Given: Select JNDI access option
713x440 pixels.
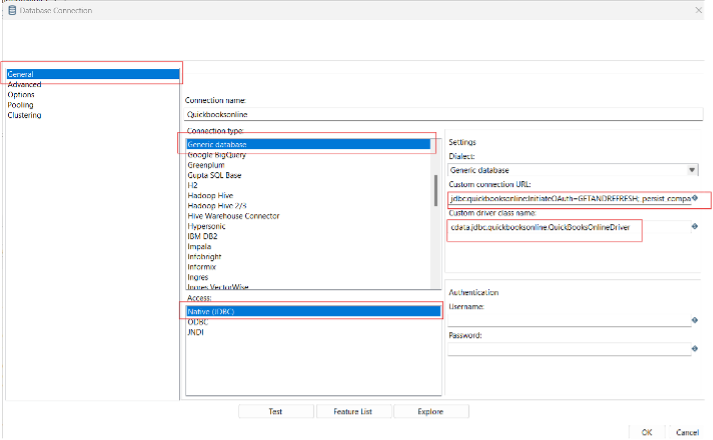Looking at the screenshot, I should tap(196, 332).
